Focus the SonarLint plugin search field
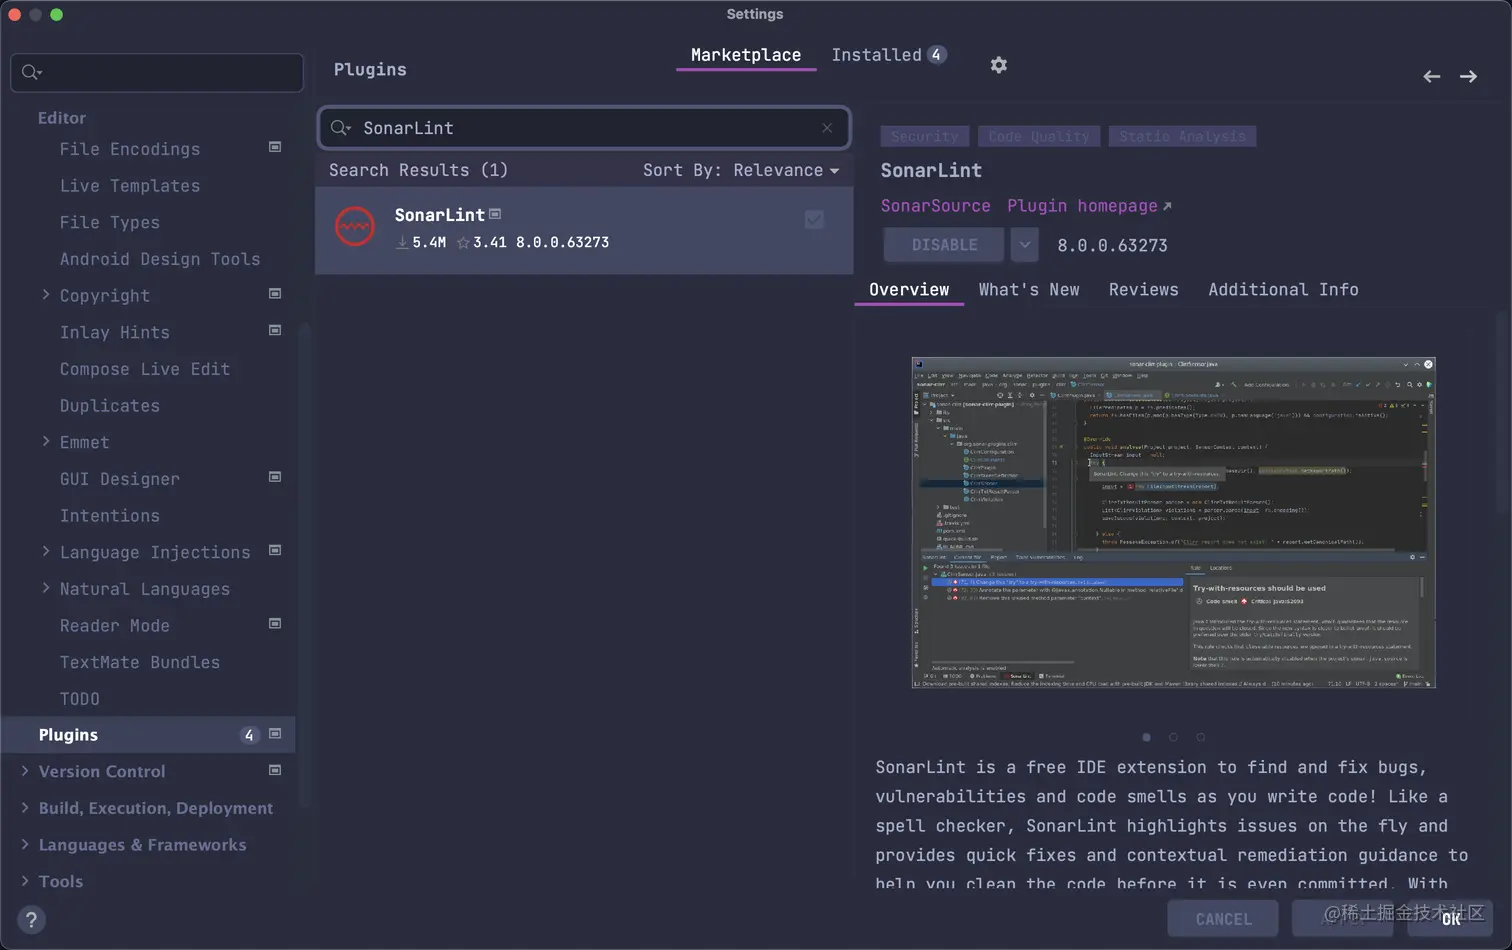The width and height of the screenshot is (1512, 950). click(584, 128)
